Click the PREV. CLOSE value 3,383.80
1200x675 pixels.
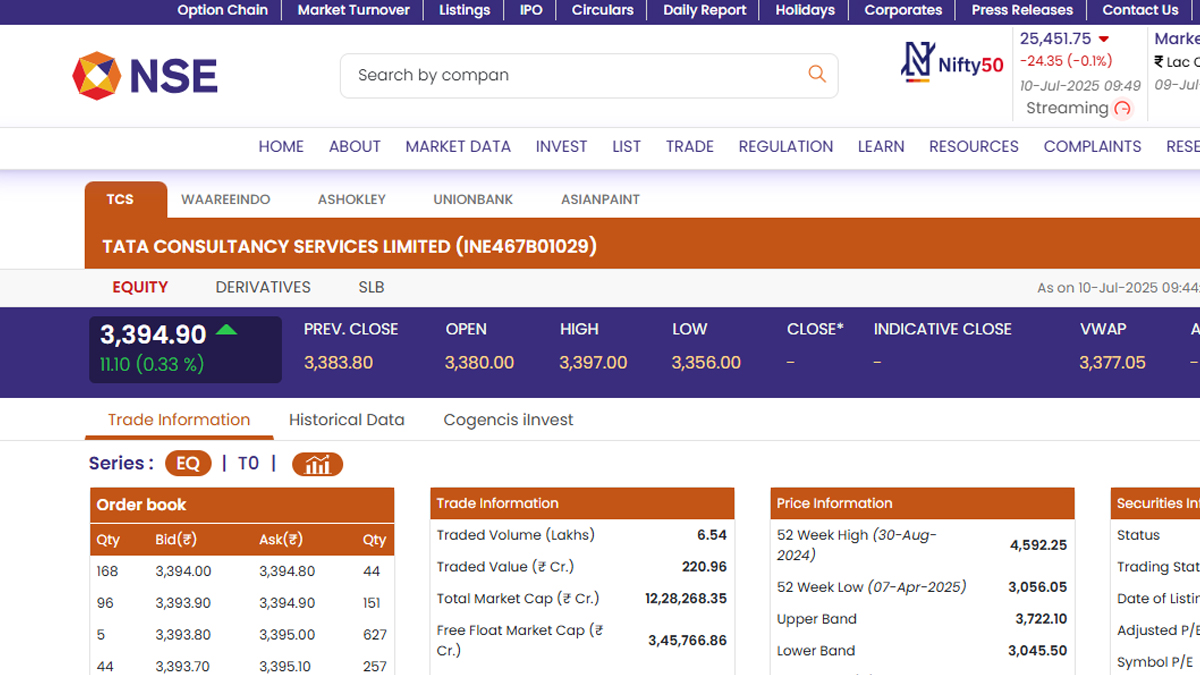tap(338, 363)
